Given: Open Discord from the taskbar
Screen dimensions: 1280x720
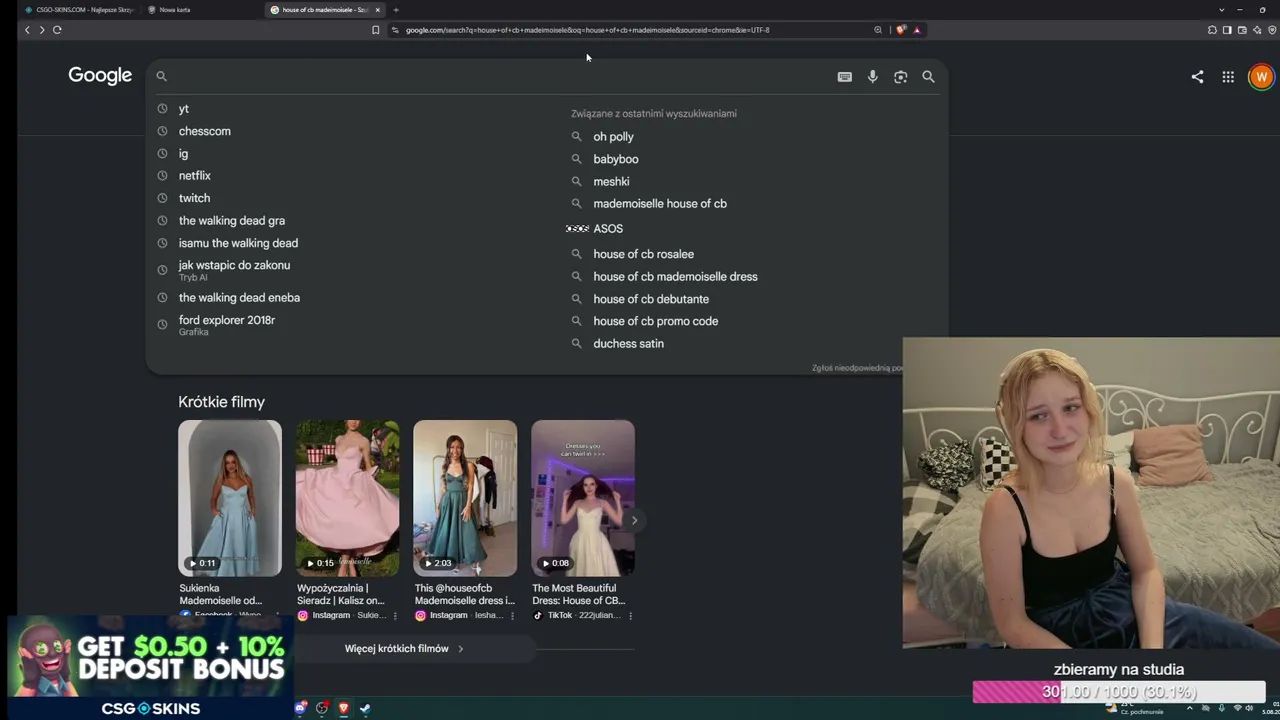Looking at the screenshot, I should pyautogui.click(x=300, y=708).
